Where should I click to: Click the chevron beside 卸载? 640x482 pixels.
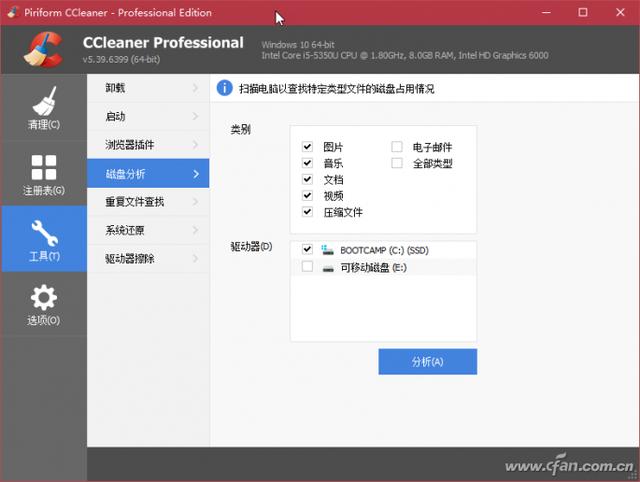pos(196,88)
